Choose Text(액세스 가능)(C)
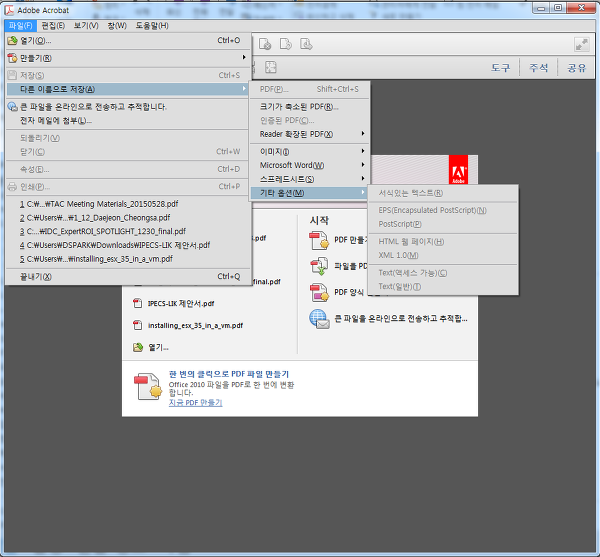The width and height of the screenshot is (600, 557). click(443, 273)
